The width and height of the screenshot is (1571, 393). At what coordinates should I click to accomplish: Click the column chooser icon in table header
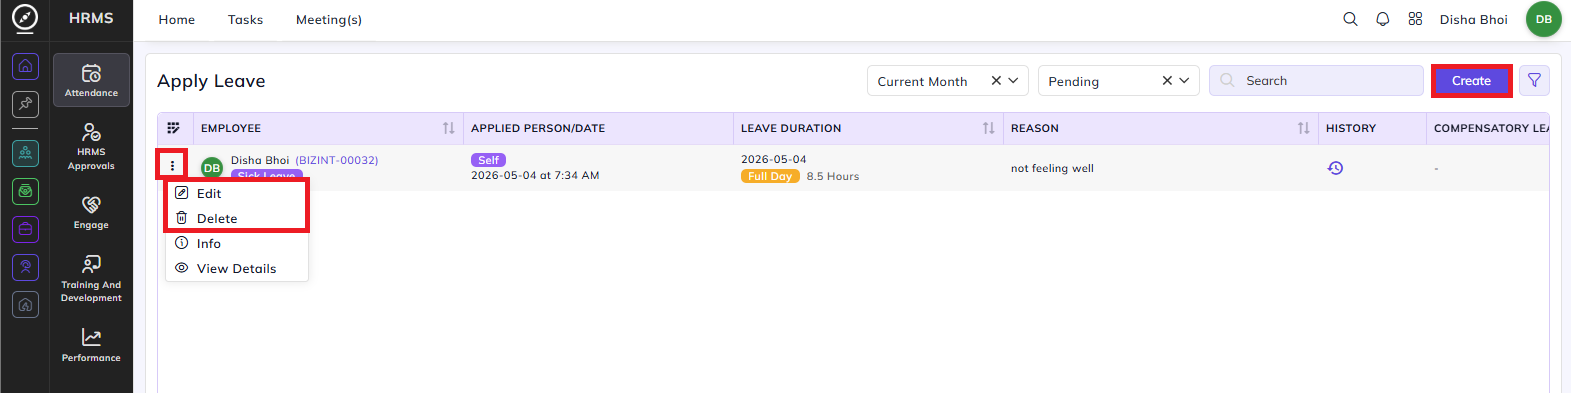pyautogui.click(x=173, y=128)
